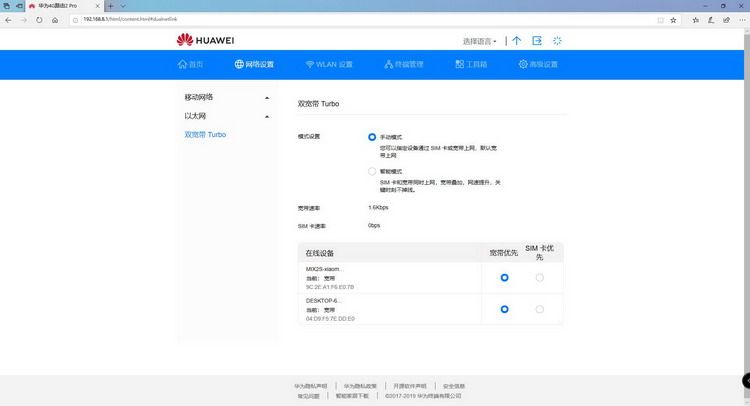750x406 pixels.
Task: Switch to the 终端管理 tab
Action: pos(404,64)
